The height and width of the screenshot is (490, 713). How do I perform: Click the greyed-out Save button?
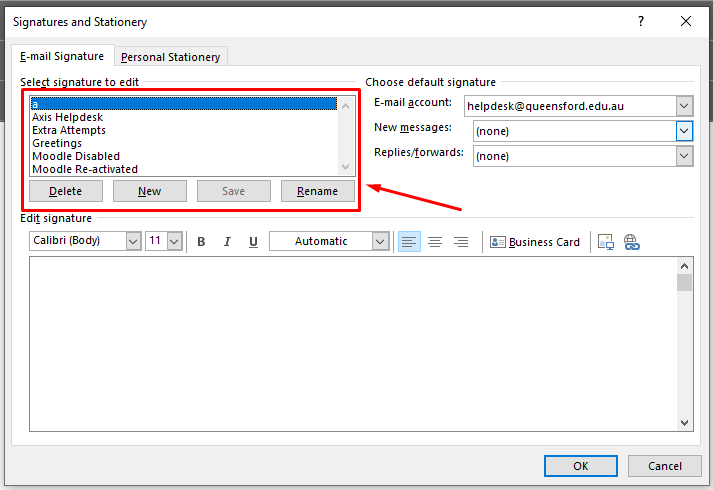[x=233, y=191]
